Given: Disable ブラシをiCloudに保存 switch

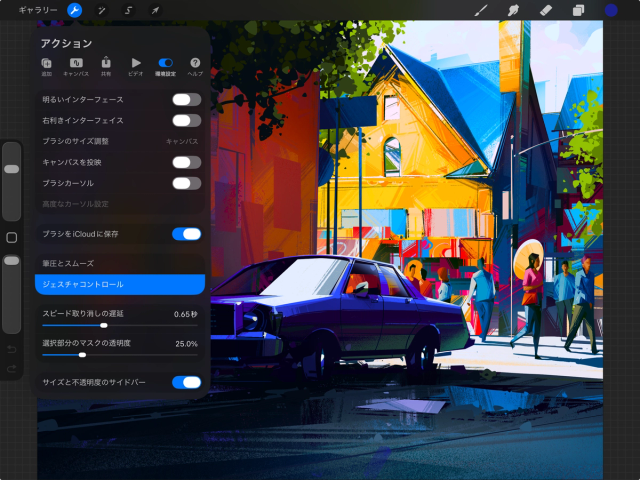Looking at the screenshot, I should (x=187, y=234).
